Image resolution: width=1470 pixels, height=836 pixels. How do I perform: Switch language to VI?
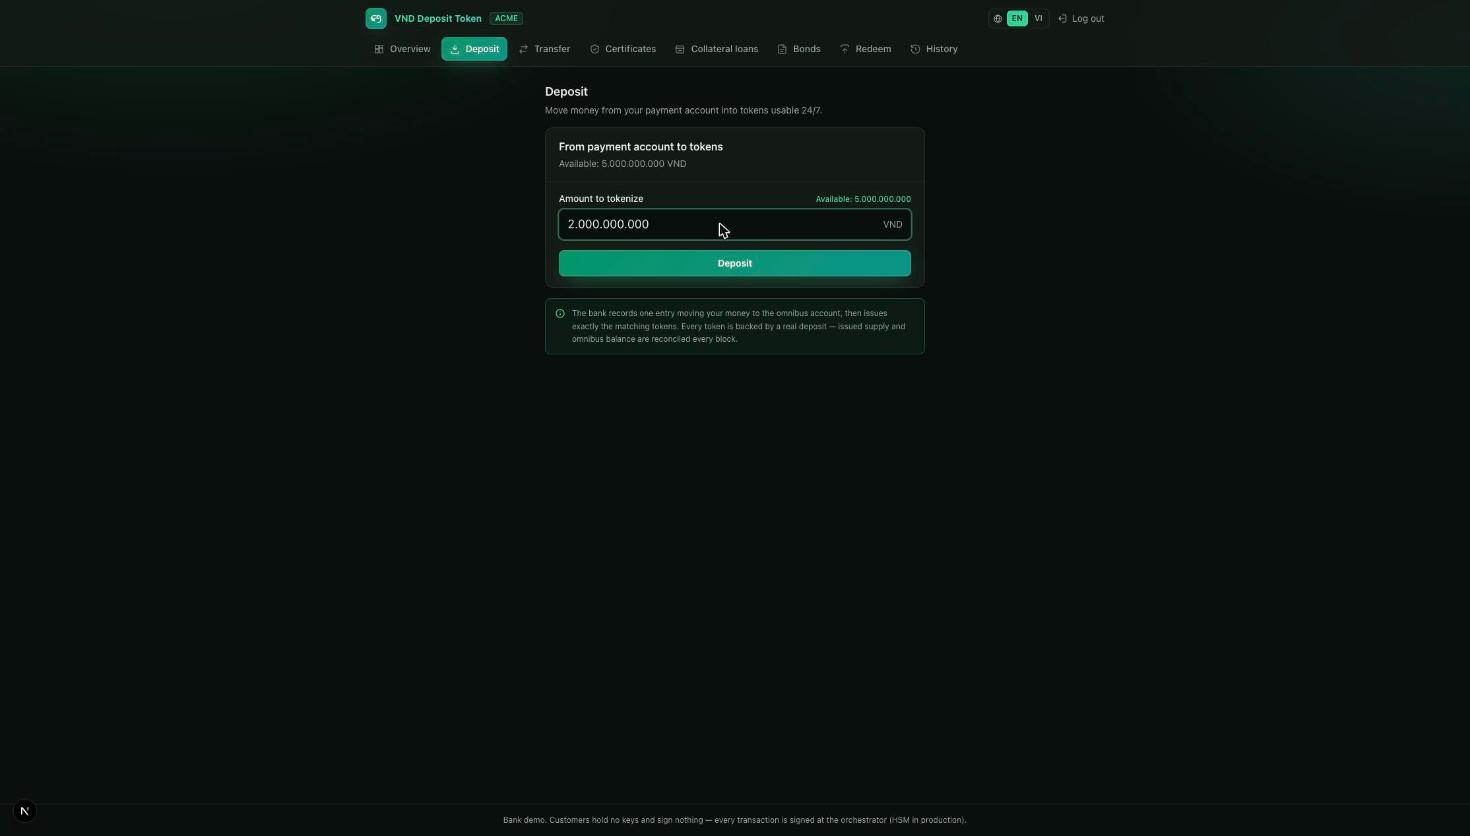click(x=1038, y=18)
